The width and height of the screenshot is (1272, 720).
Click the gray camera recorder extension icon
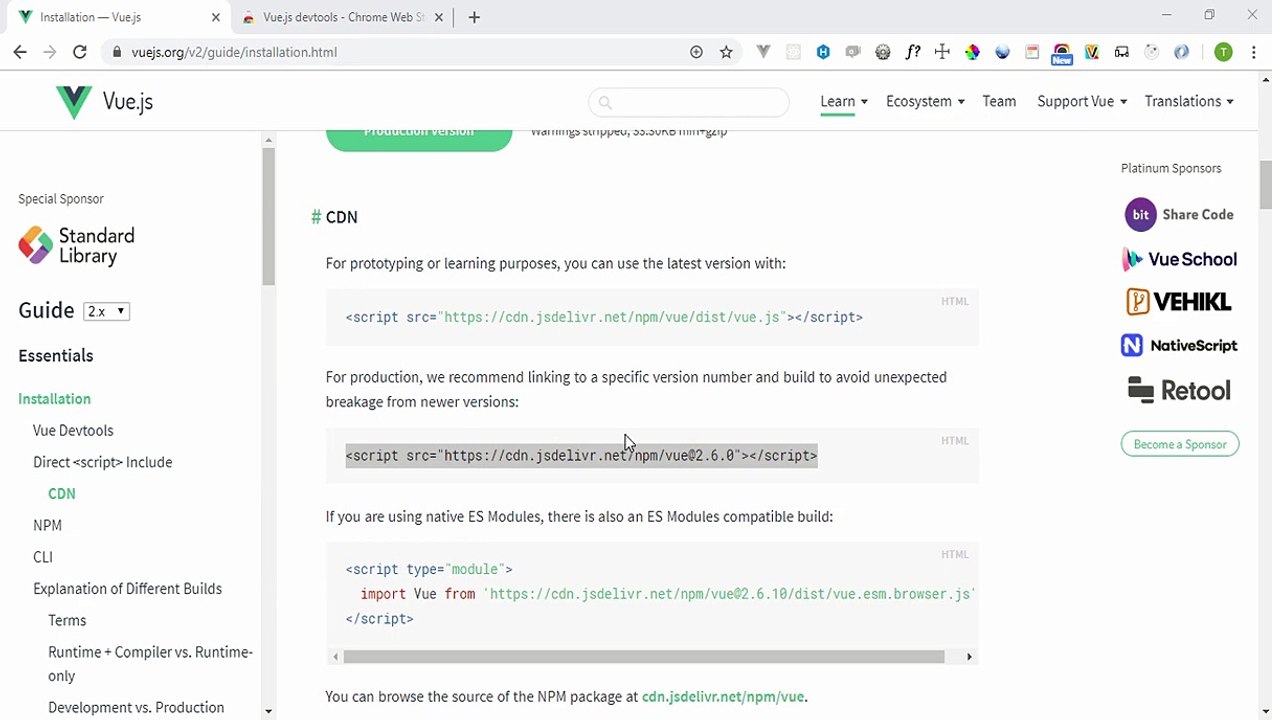(x=853, y=52)
